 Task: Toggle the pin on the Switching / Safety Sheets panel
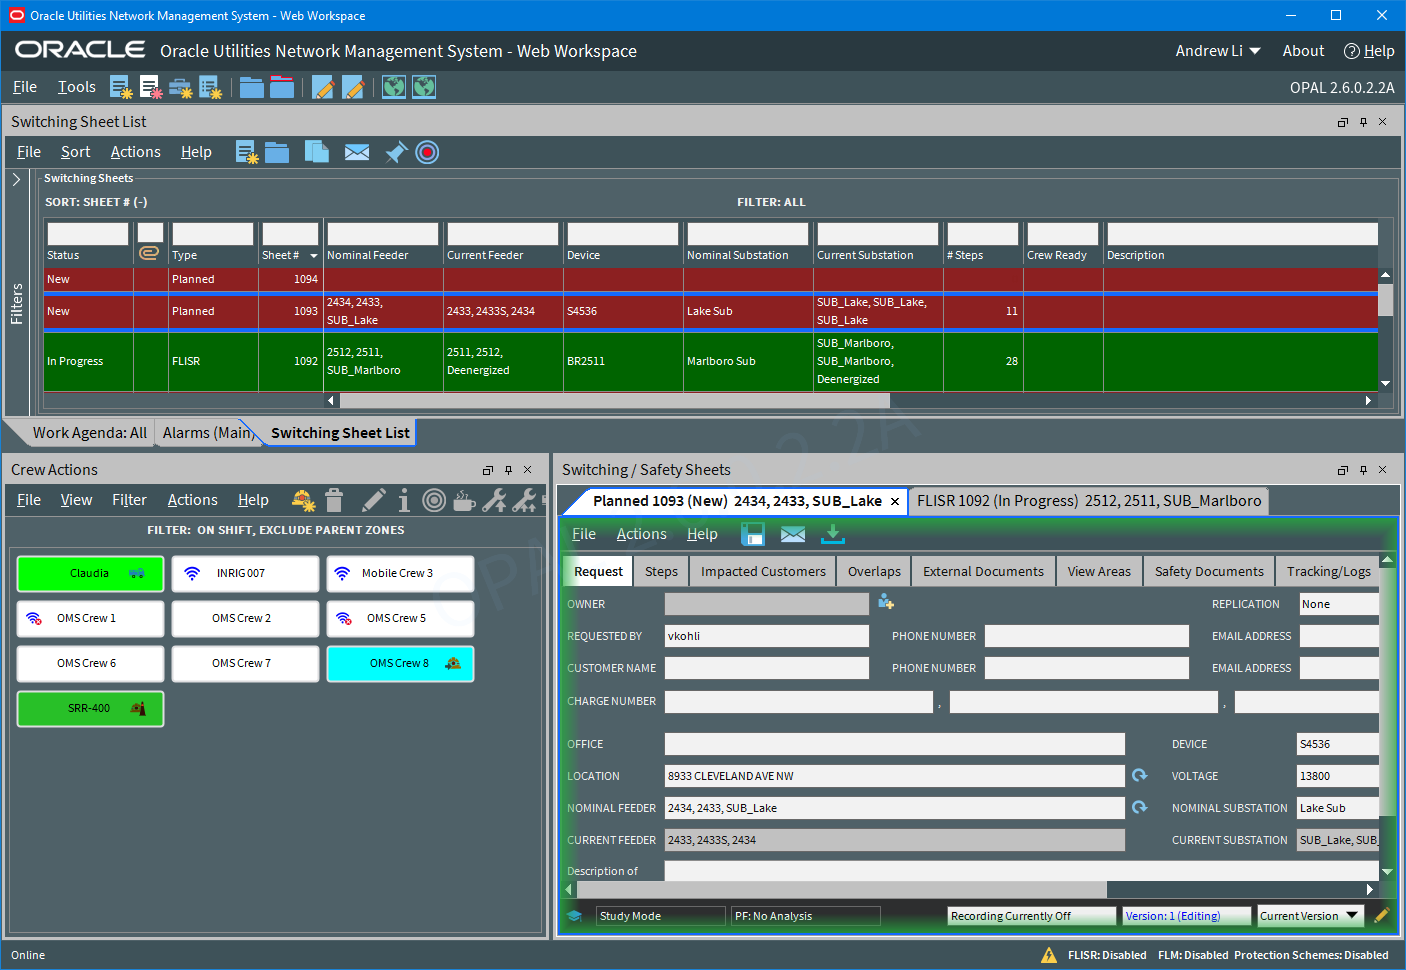coord(1362,469)
